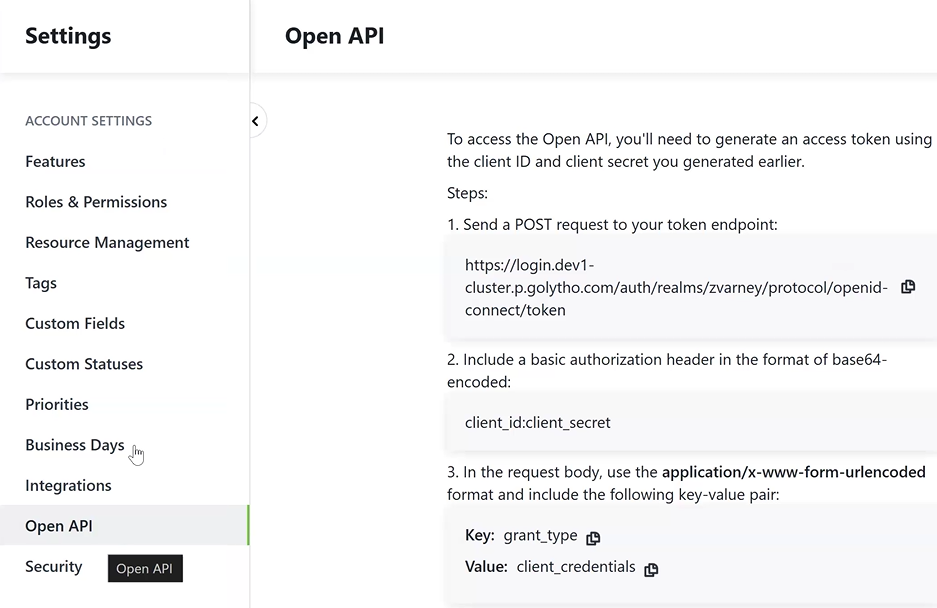Click the client_credentials value text
The height and width of the screenshot is (608, 937).
(576, 567)
